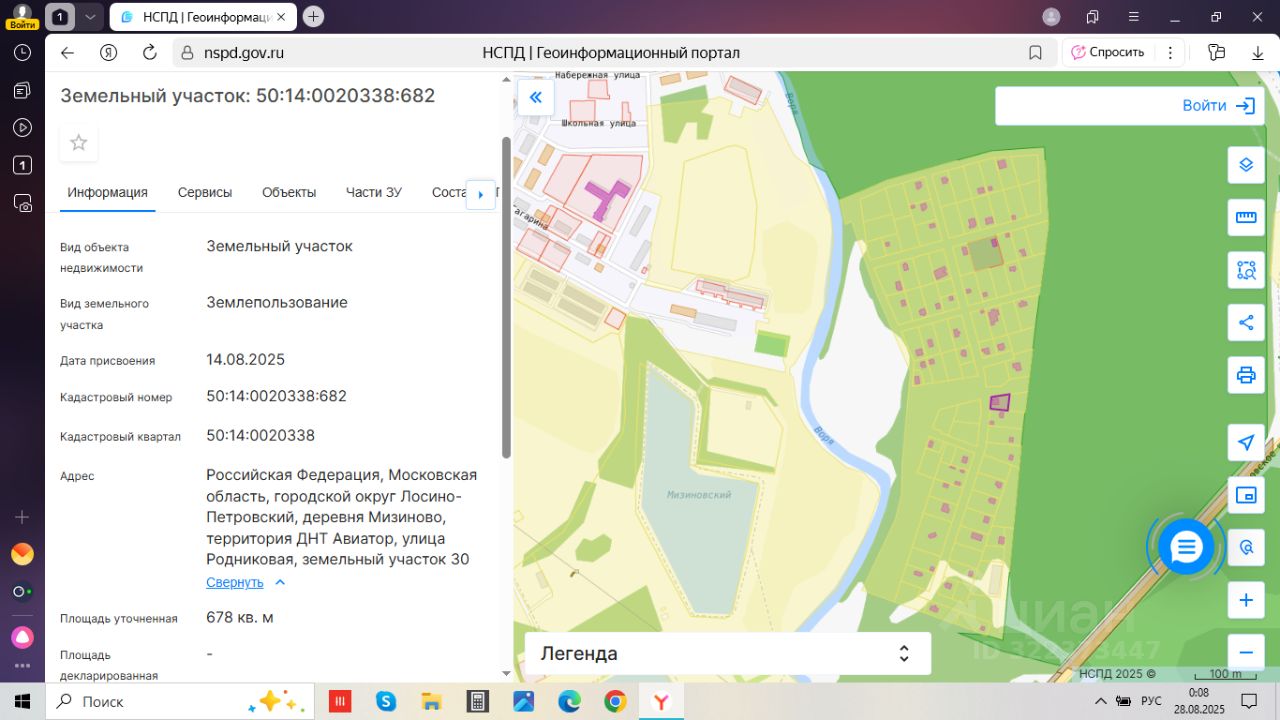Screen dimensions: 1280x720
Task: Click the Свернуть link under the address
Action: click(235, 582)
